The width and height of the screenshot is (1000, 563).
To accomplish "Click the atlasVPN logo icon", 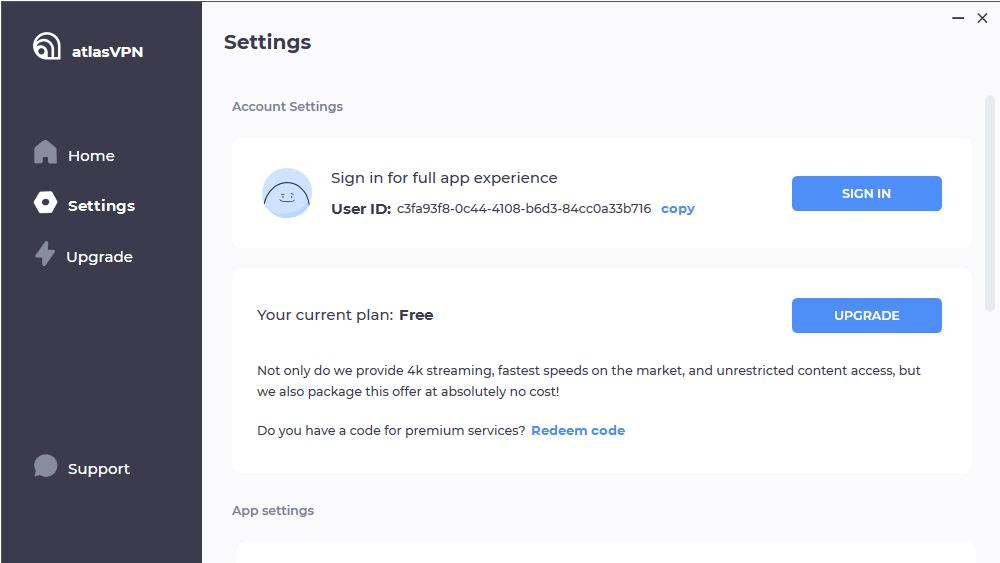I will (47, 46).
